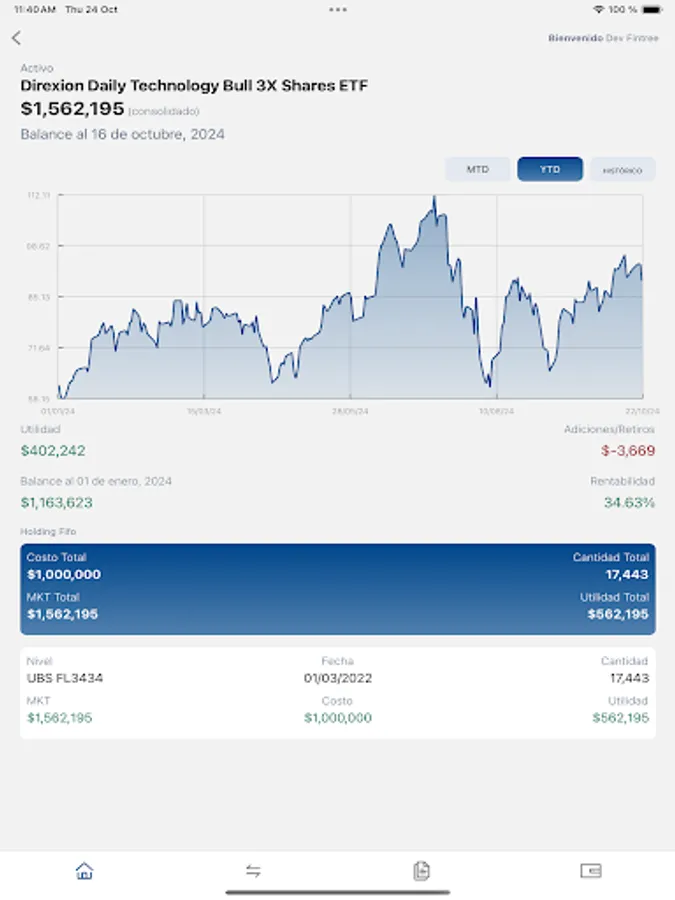Viewport: 675px width, 900px height.
Task: Open the Home tab in bottom navigation
Action: tap(84, 871)
